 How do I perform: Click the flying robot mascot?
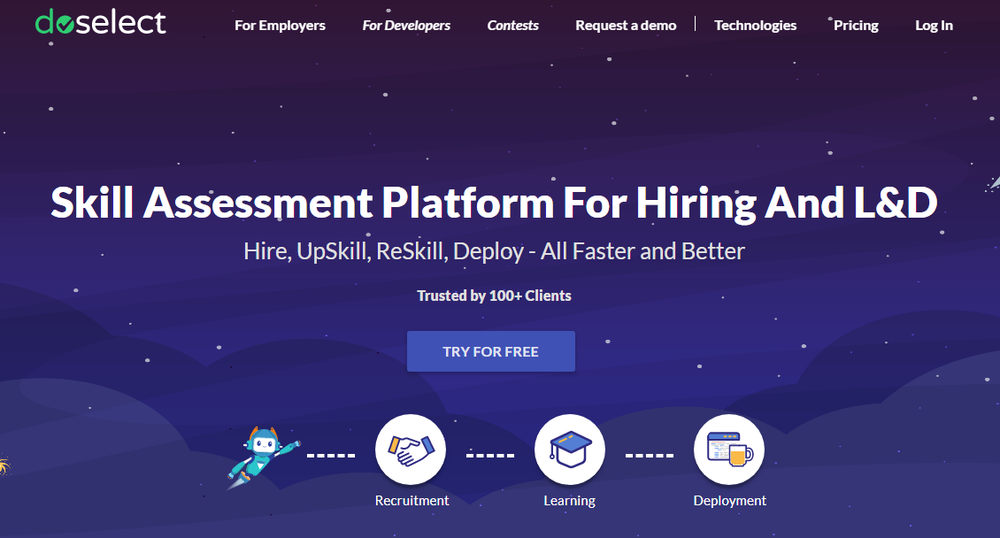tap(263, 456)
